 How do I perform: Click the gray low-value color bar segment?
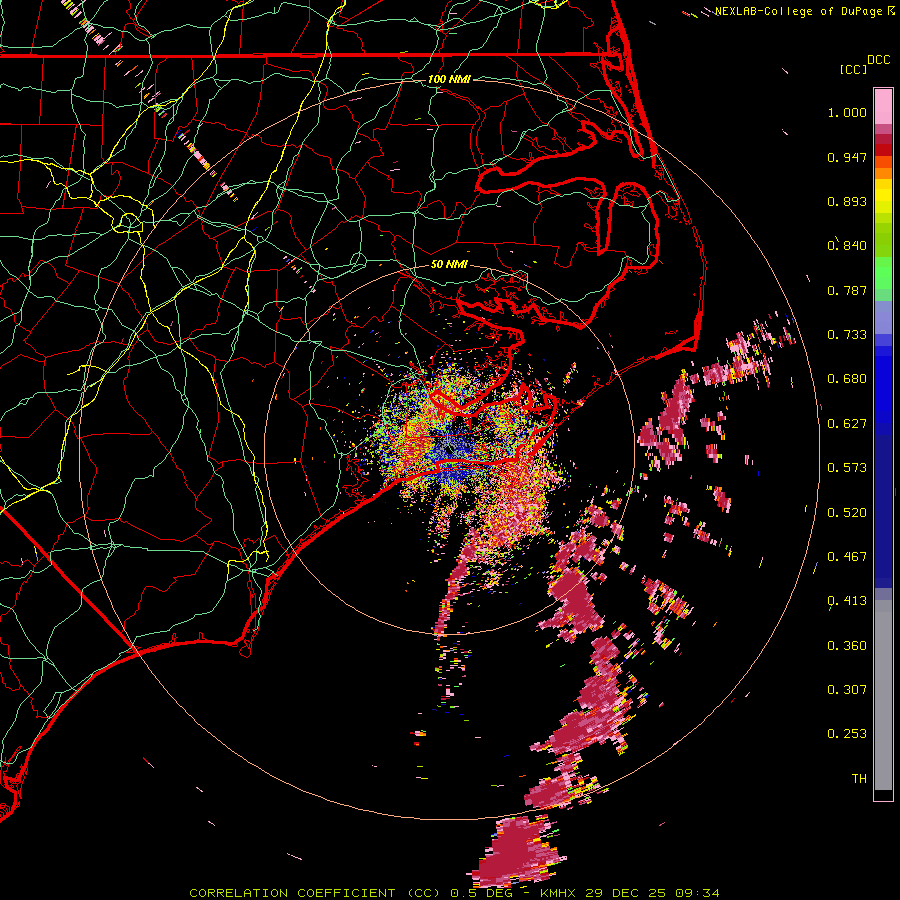tap(883, 695)
